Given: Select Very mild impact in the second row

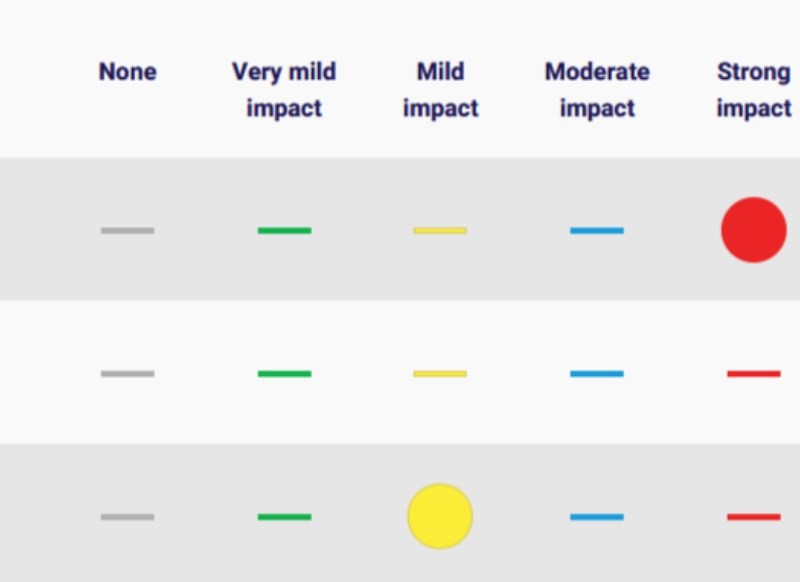Looking at the screenshot, I should coord(284,374).
